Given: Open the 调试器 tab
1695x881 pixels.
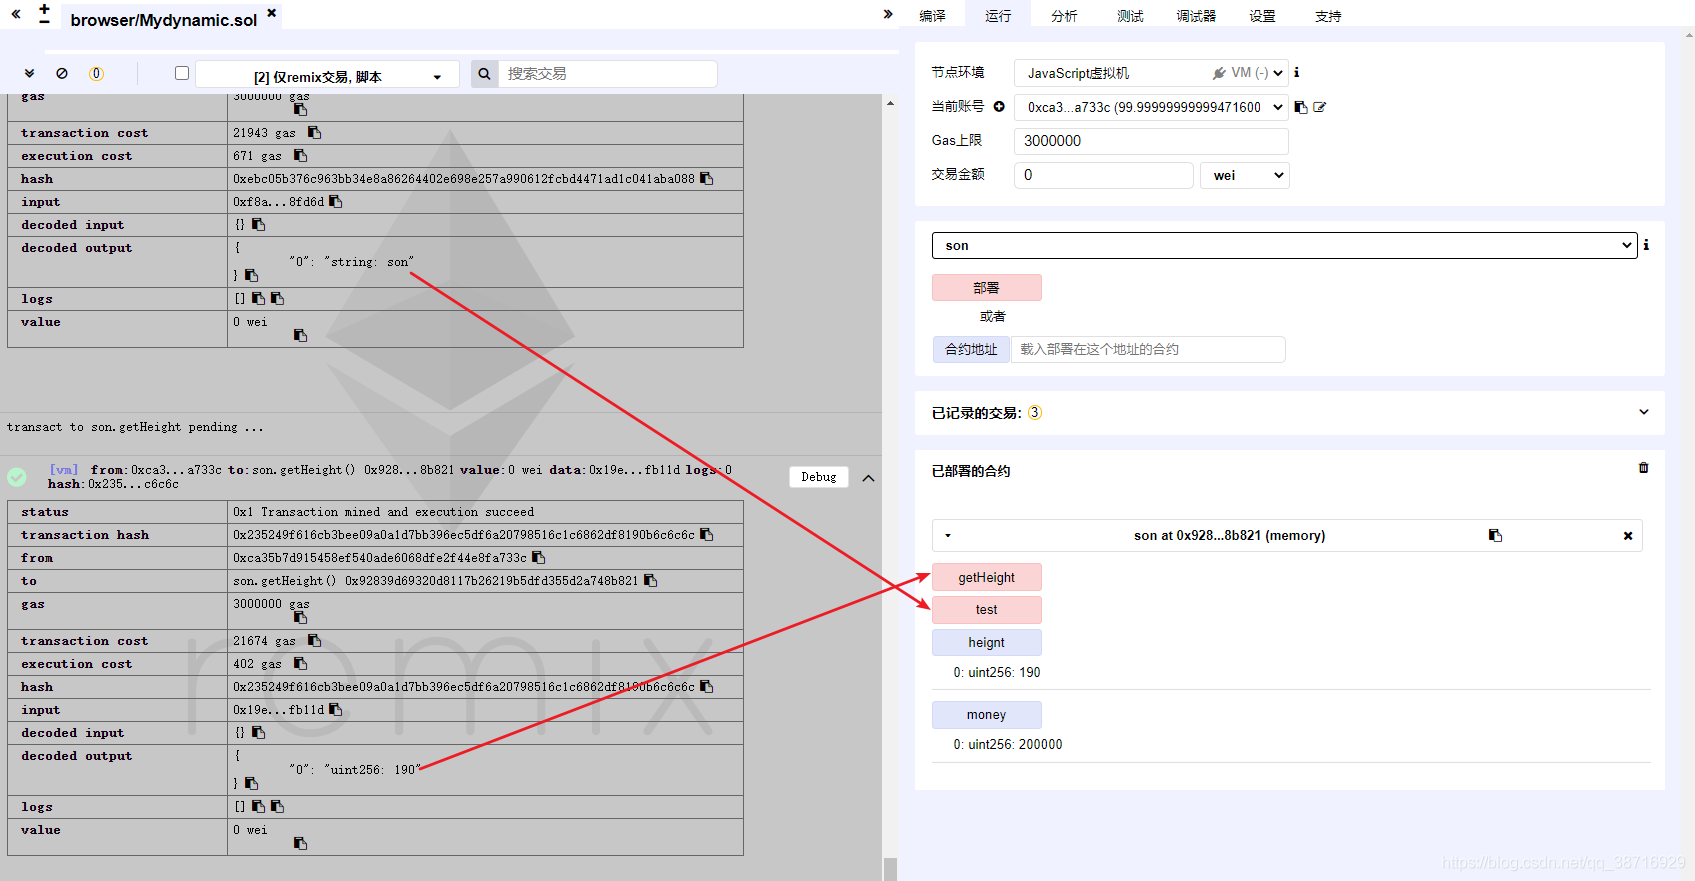Looking at the screenshot, I should coord(1196,15).
